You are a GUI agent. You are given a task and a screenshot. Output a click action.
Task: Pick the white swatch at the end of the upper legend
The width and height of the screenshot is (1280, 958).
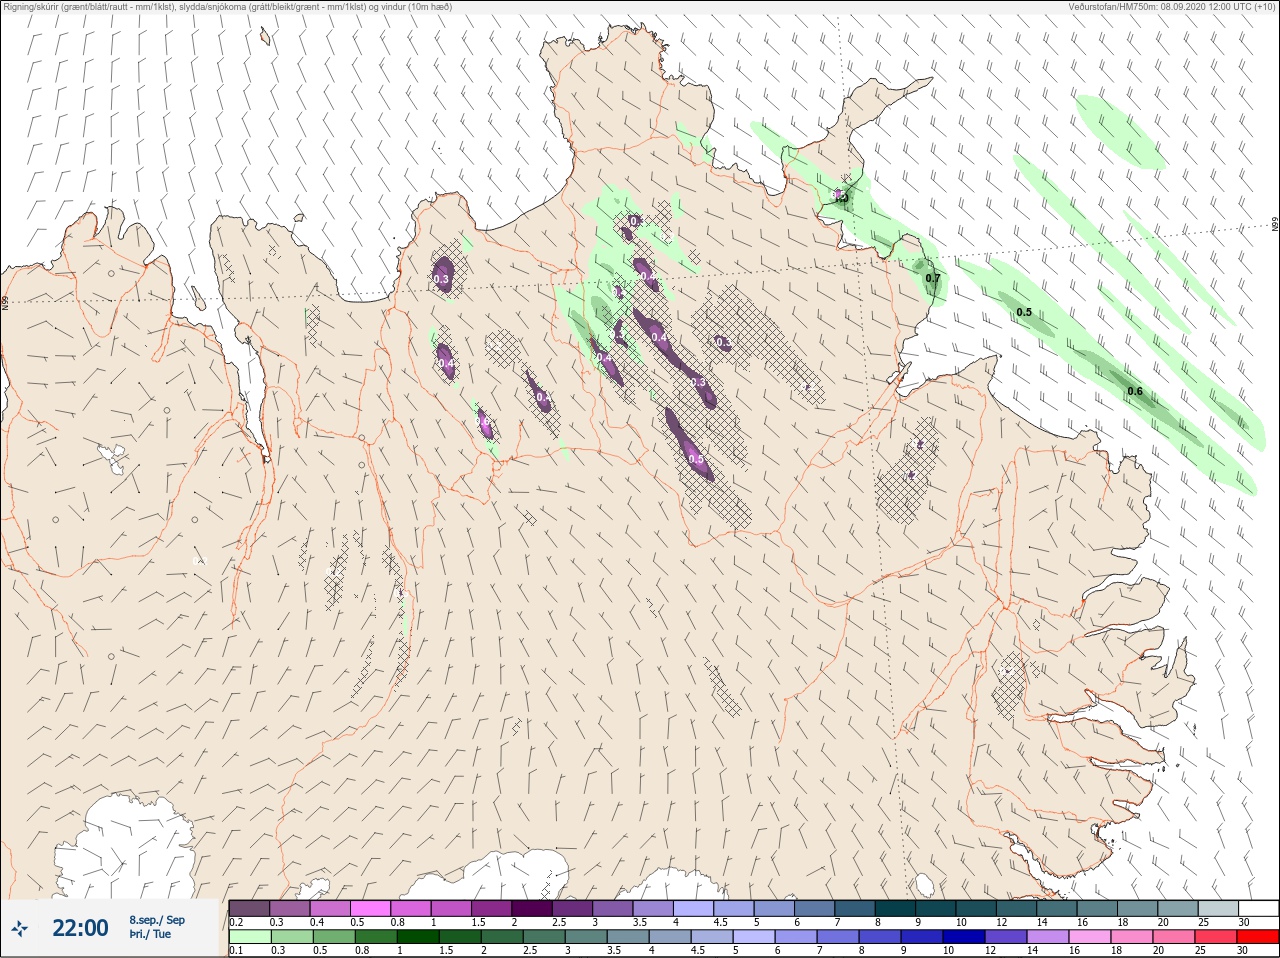[1257, 908]
